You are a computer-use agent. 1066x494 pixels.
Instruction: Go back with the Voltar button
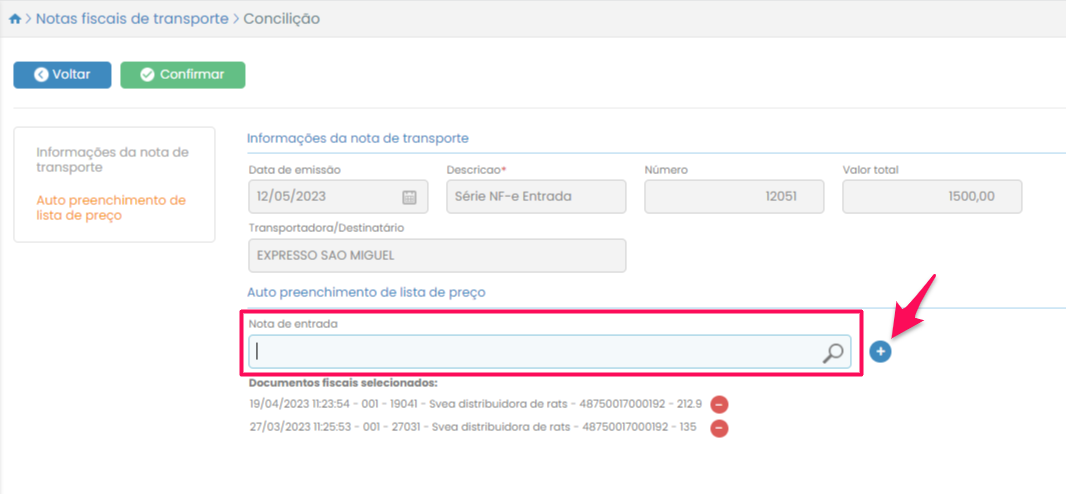tap(62, 75)
